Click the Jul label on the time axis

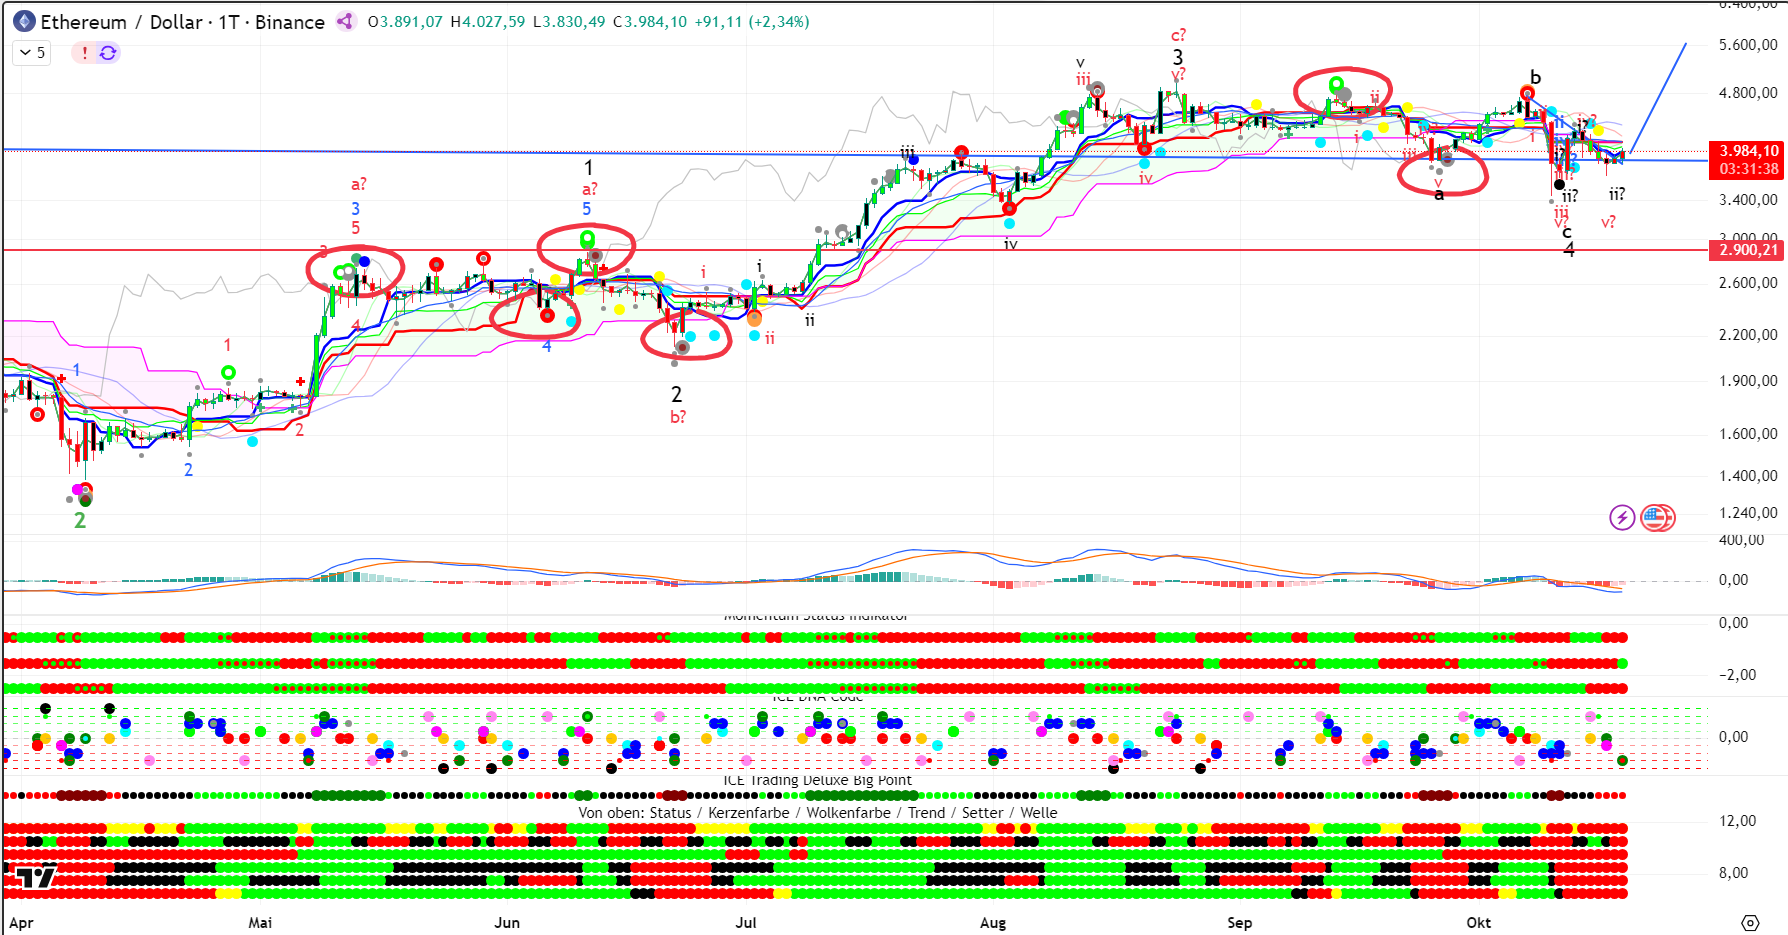point(746,922)
